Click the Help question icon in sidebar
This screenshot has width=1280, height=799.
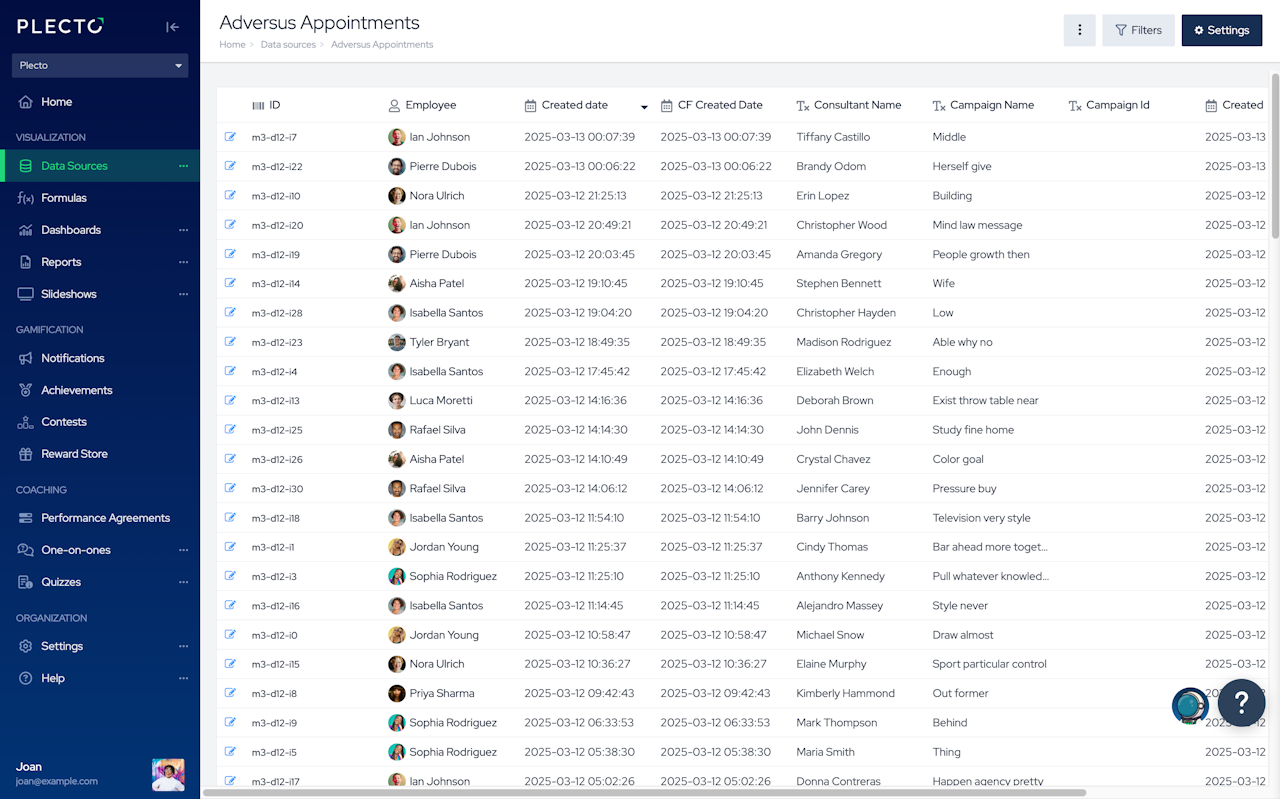click(25, 678)
